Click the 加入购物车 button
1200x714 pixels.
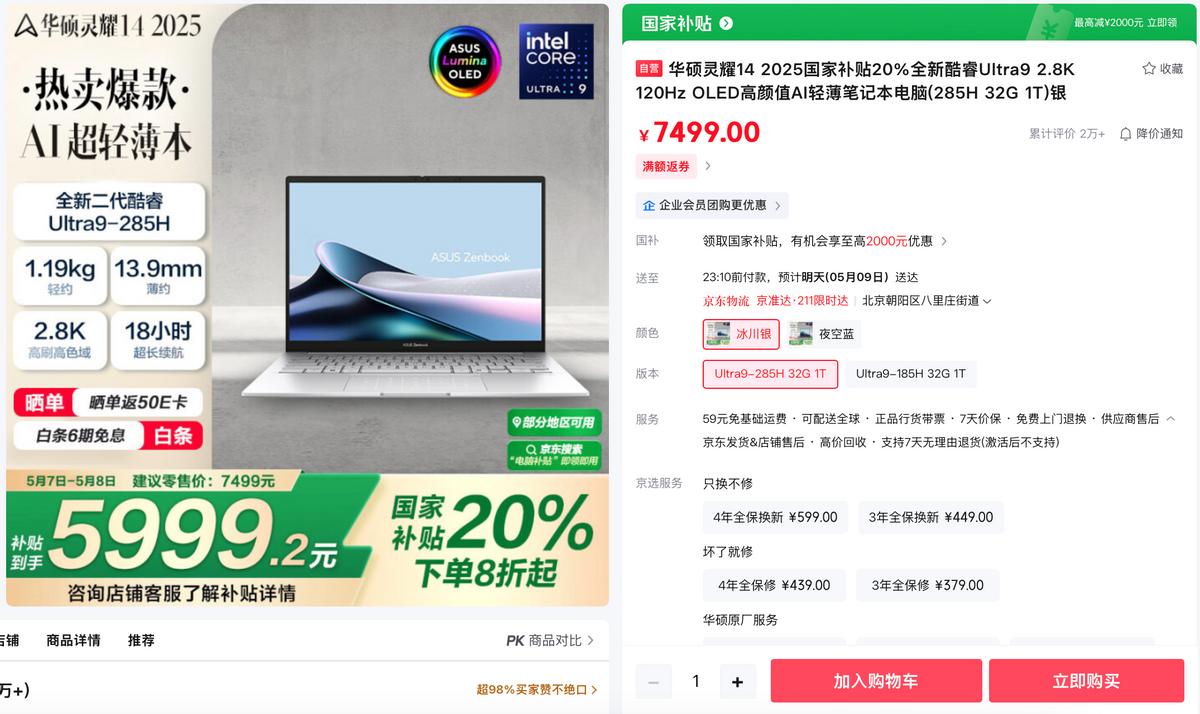click(876, 681)
